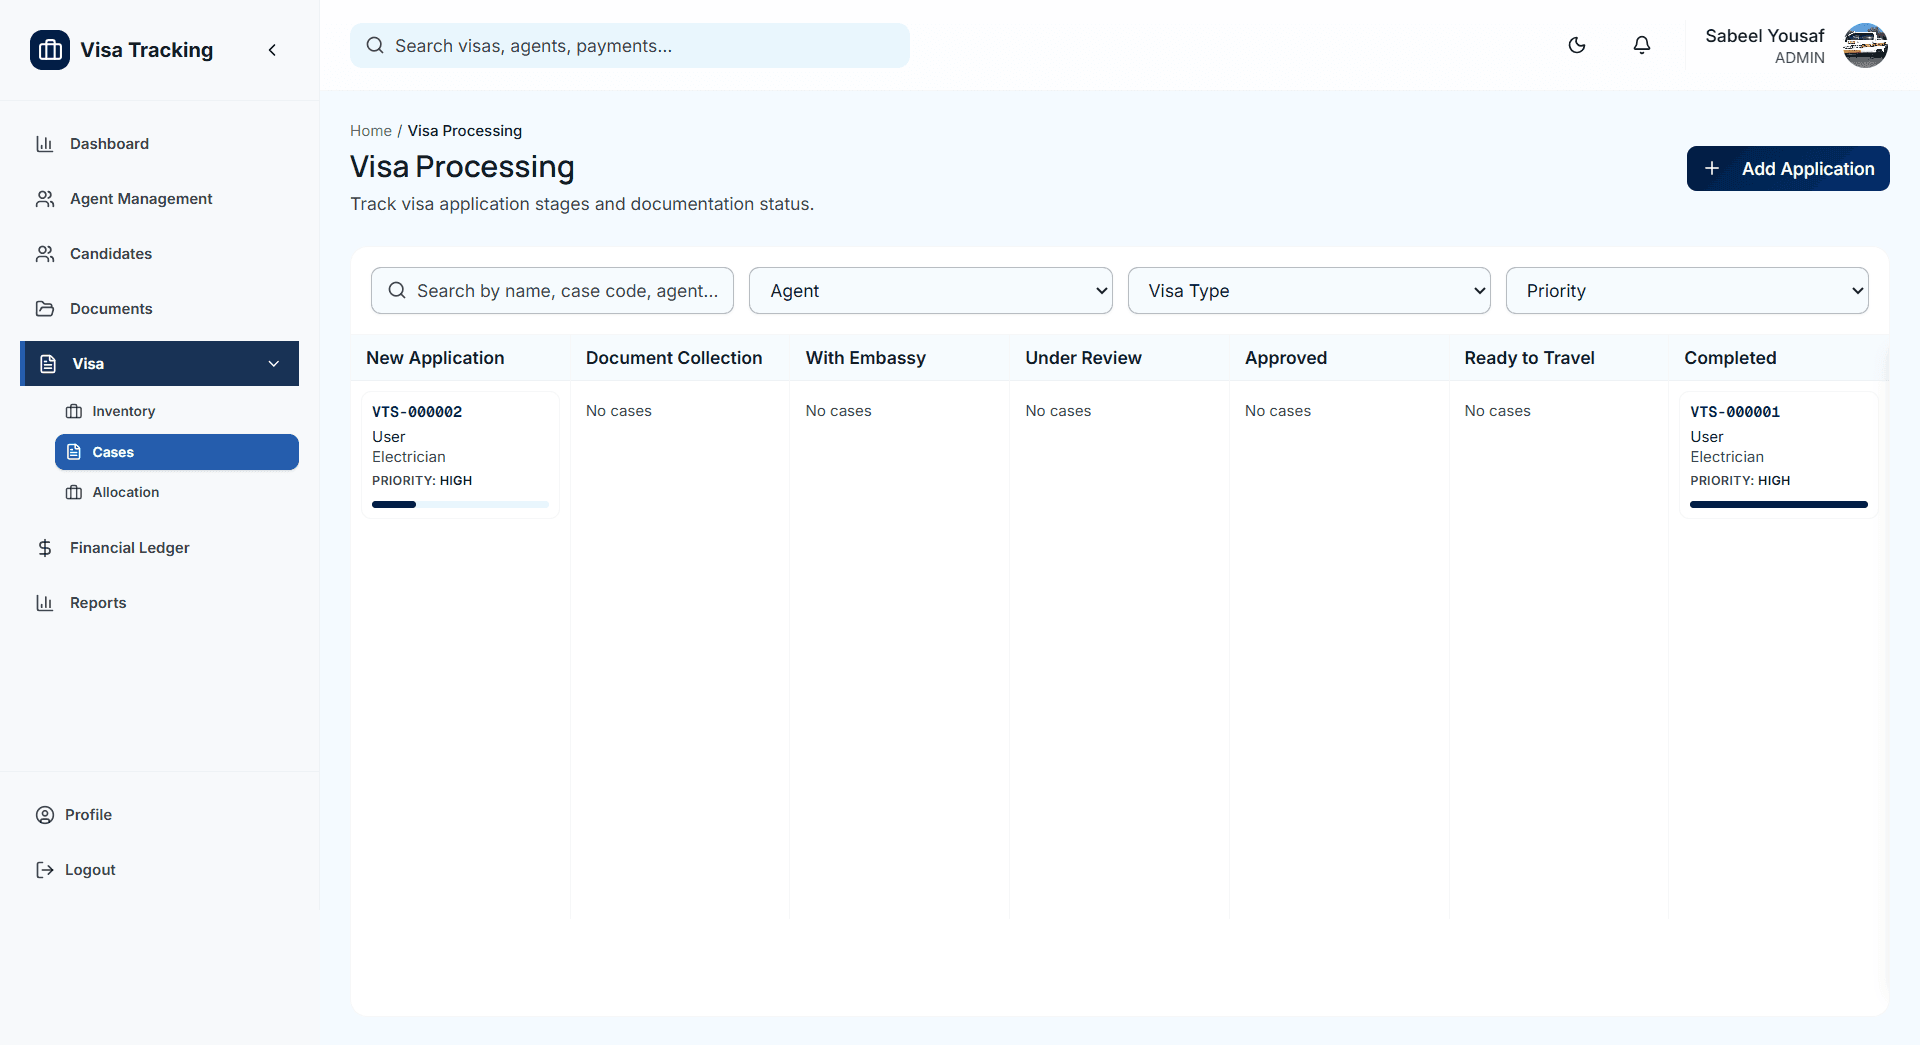Click the Allocation suitcase icon
The image size is (1920, 1046).
(74, 492)
